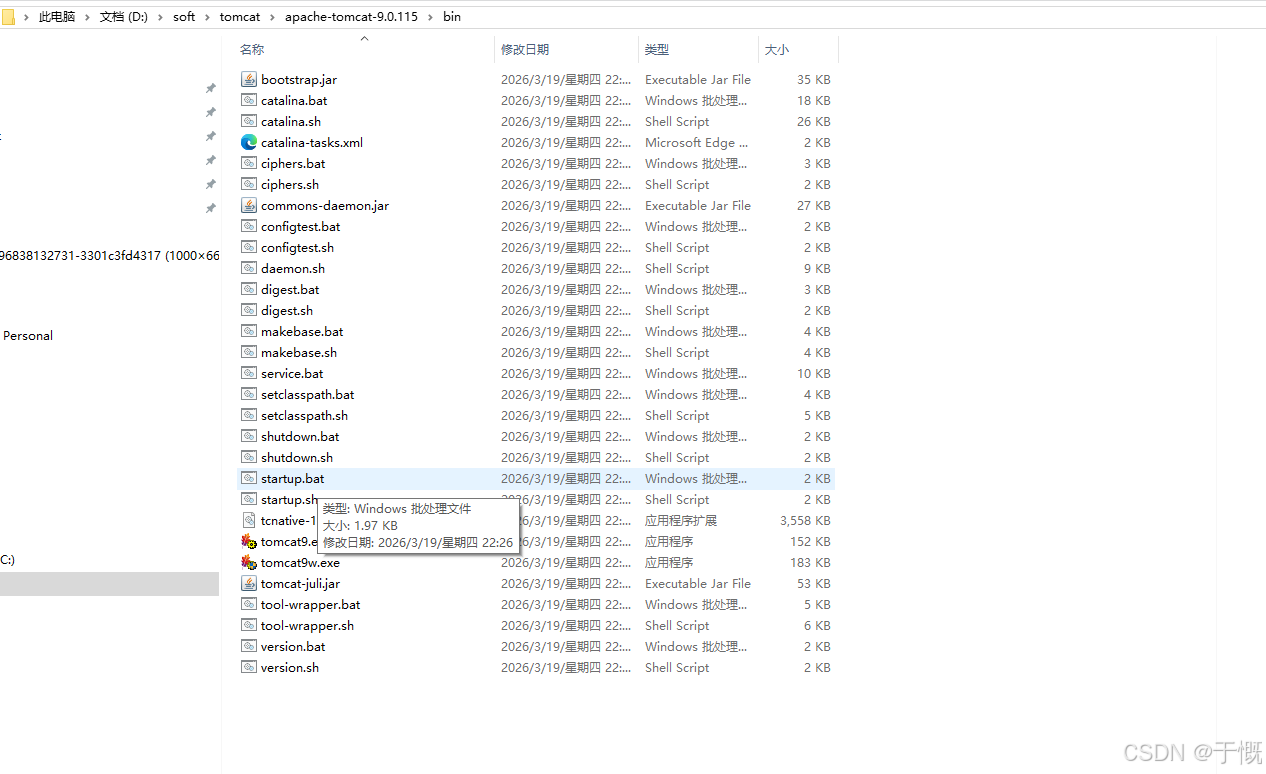Click the 183 KB size of tomcat9w.exe

(x=810, y=562)
